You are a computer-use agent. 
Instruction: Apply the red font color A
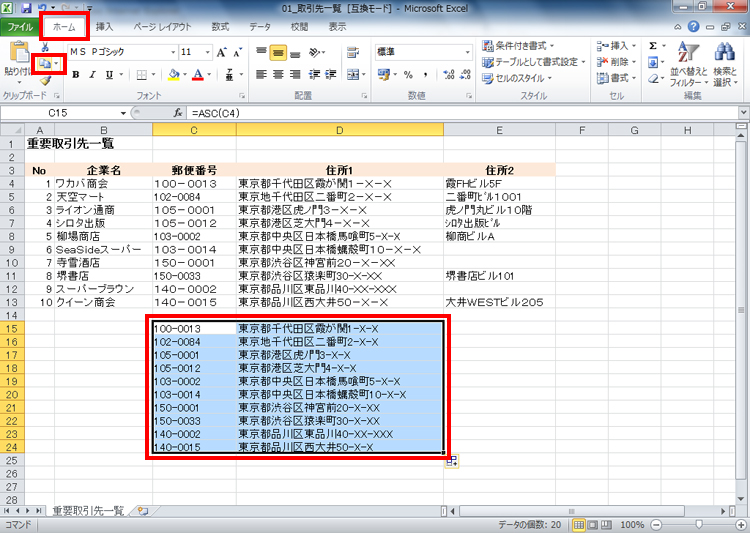coord(198,75)
